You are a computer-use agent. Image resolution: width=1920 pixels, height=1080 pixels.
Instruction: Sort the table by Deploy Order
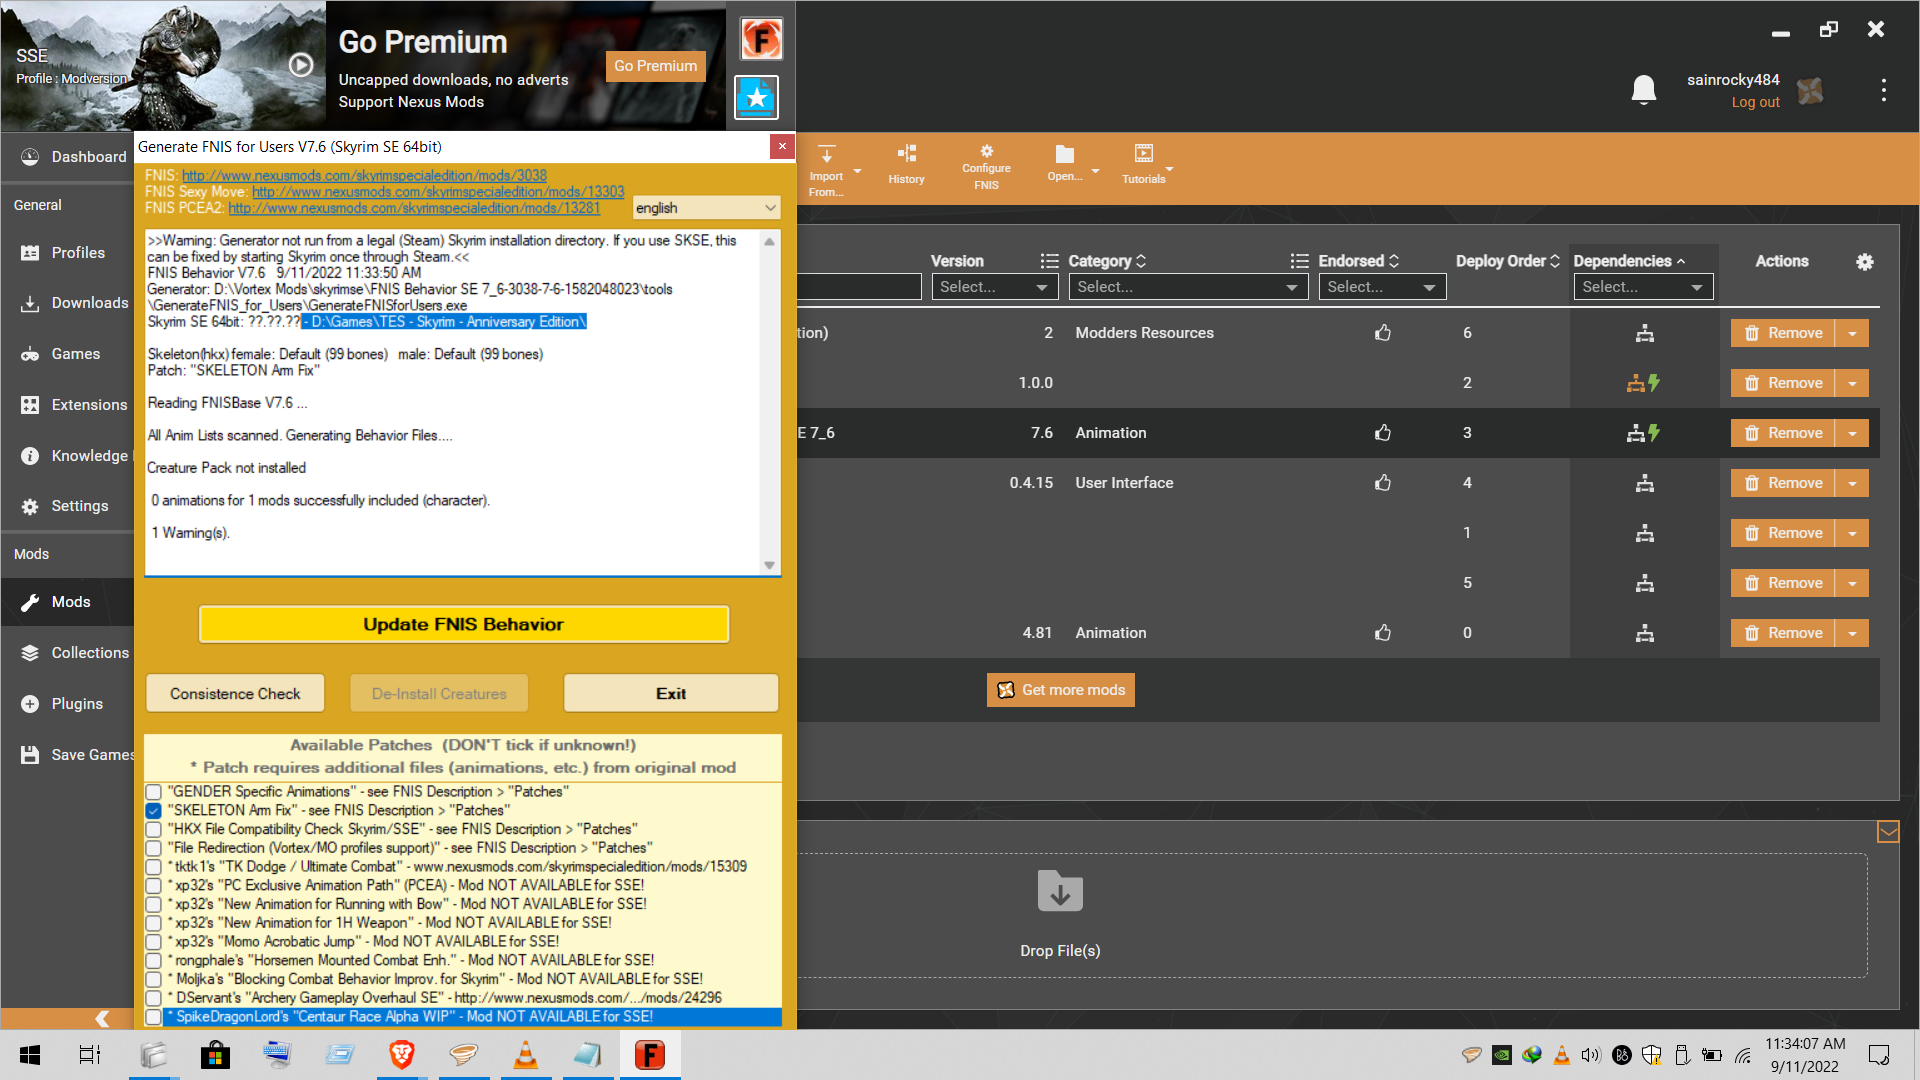click(x=1507, y=261)
